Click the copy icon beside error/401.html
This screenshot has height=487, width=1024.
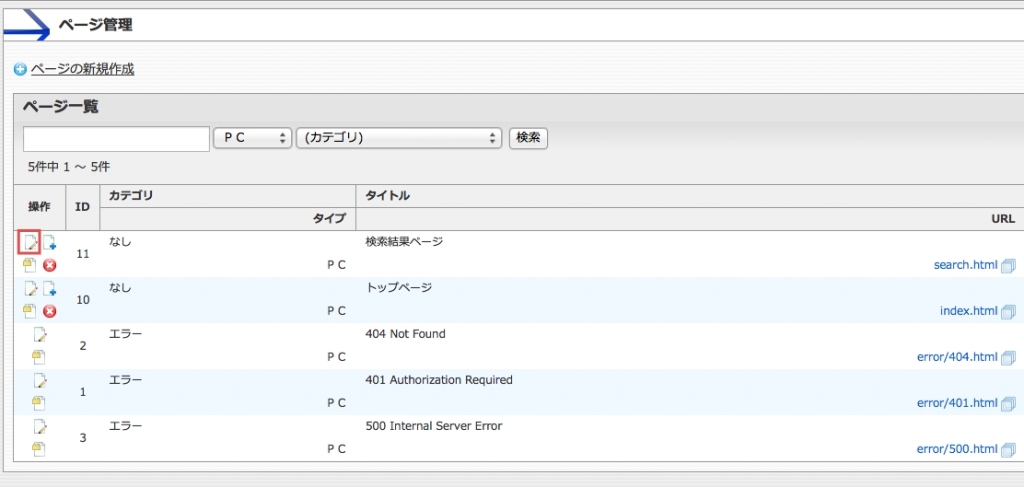point(1008,403)
